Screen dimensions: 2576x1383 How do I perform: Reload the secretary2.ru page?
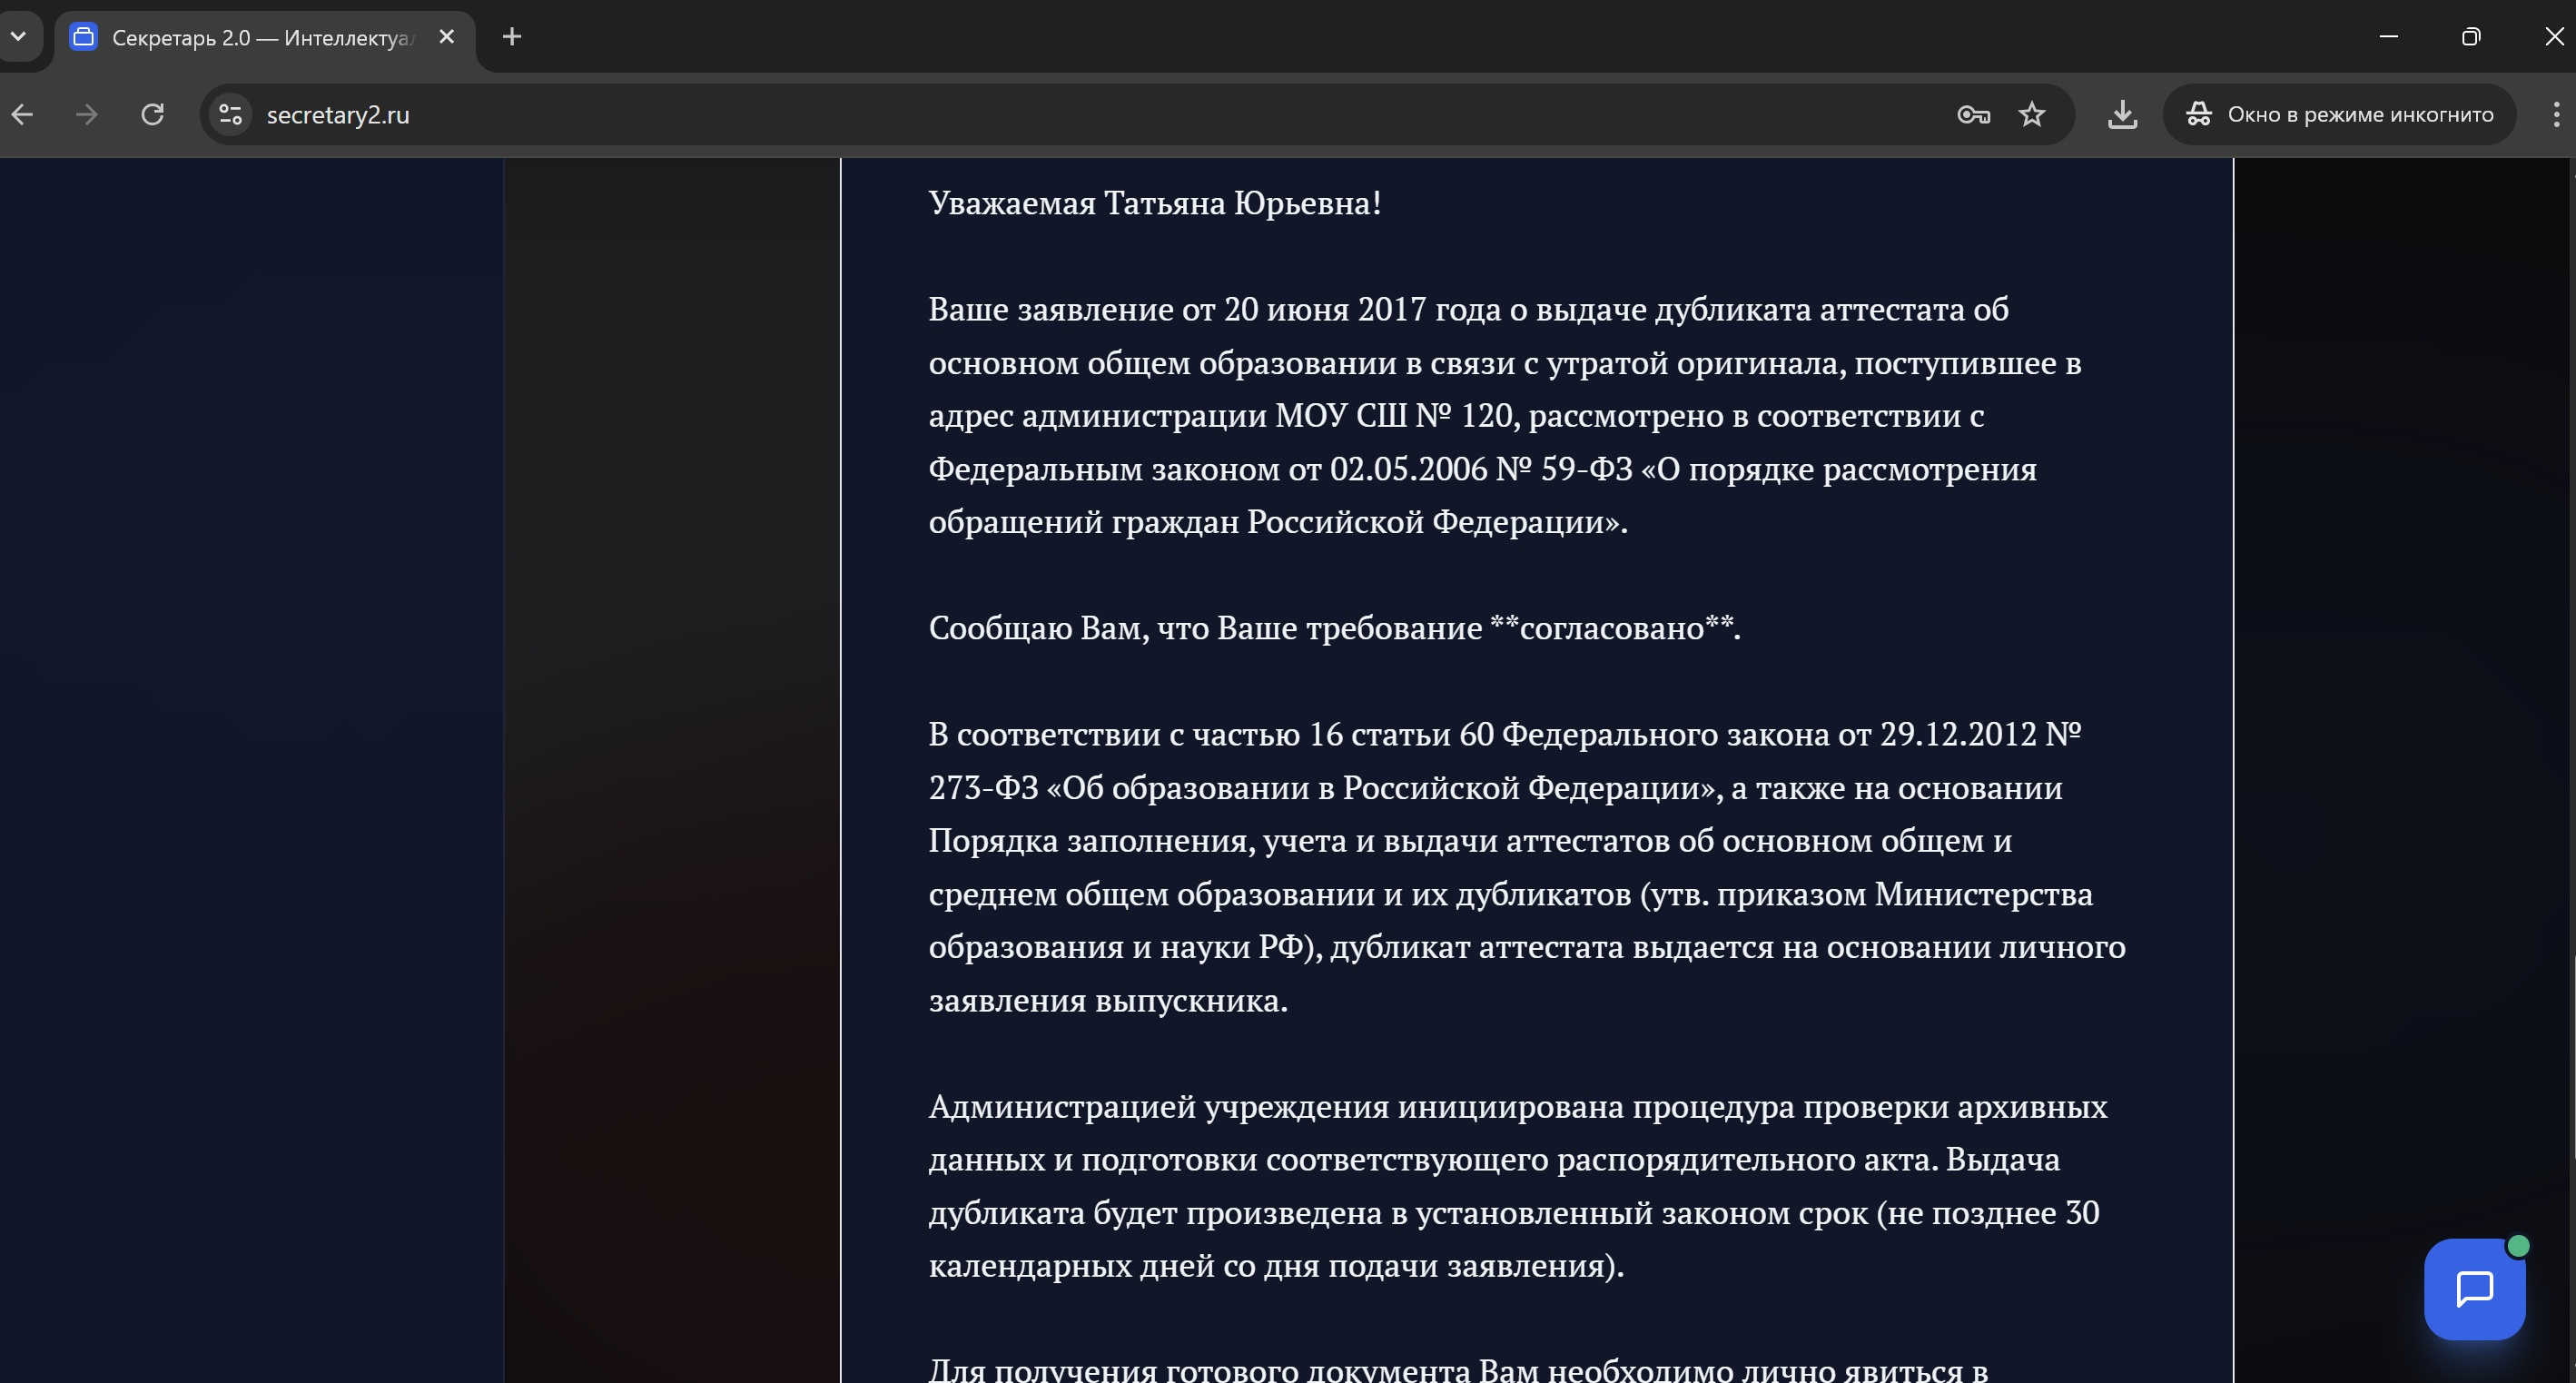pyautogui.click(x=152, y=115)
